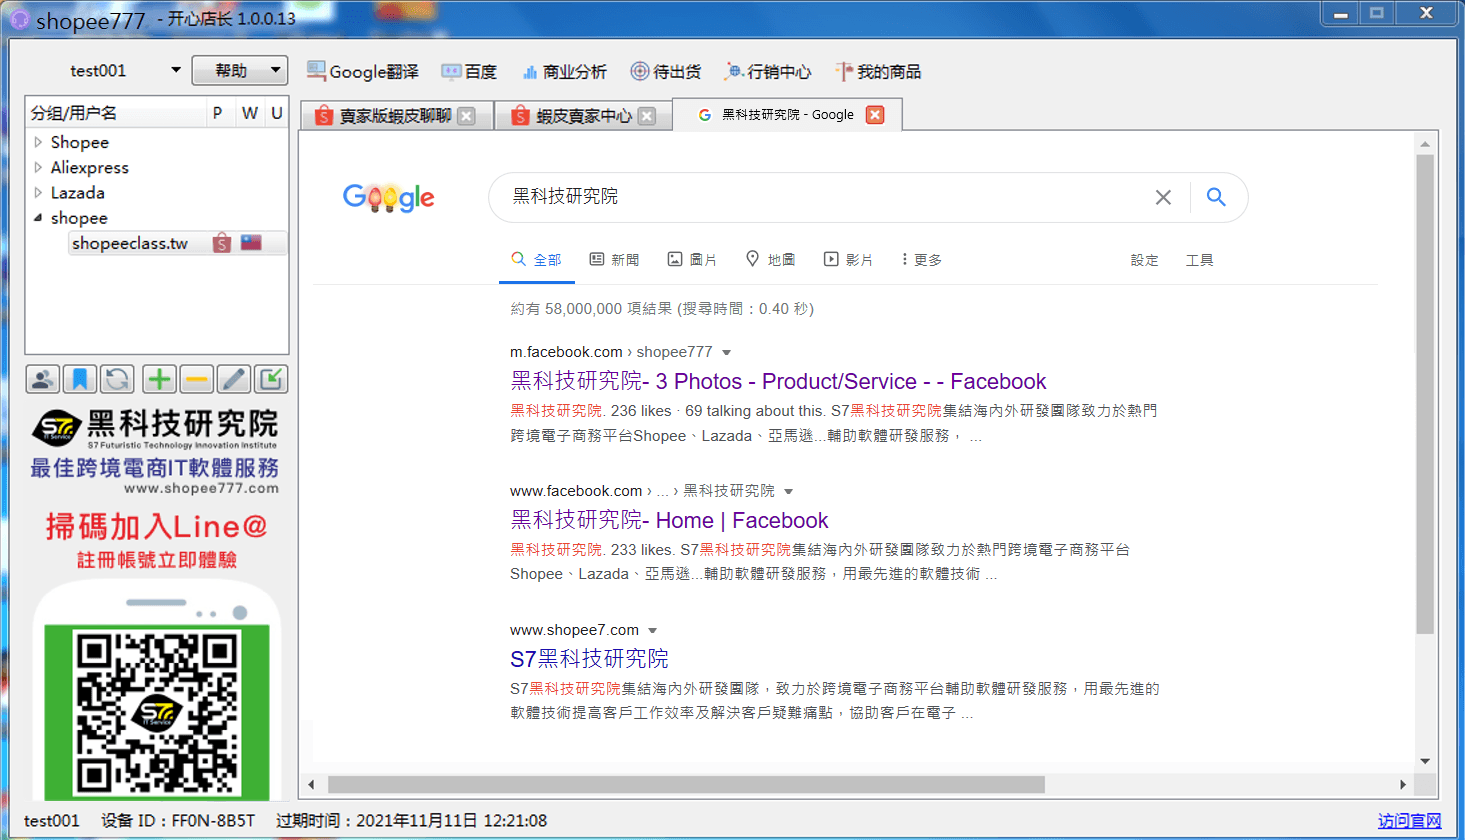Switch to the 賣家版蝦皮聊聊 tab
This screenshot has width=1465, height=840.
click(x=395, y=116)
